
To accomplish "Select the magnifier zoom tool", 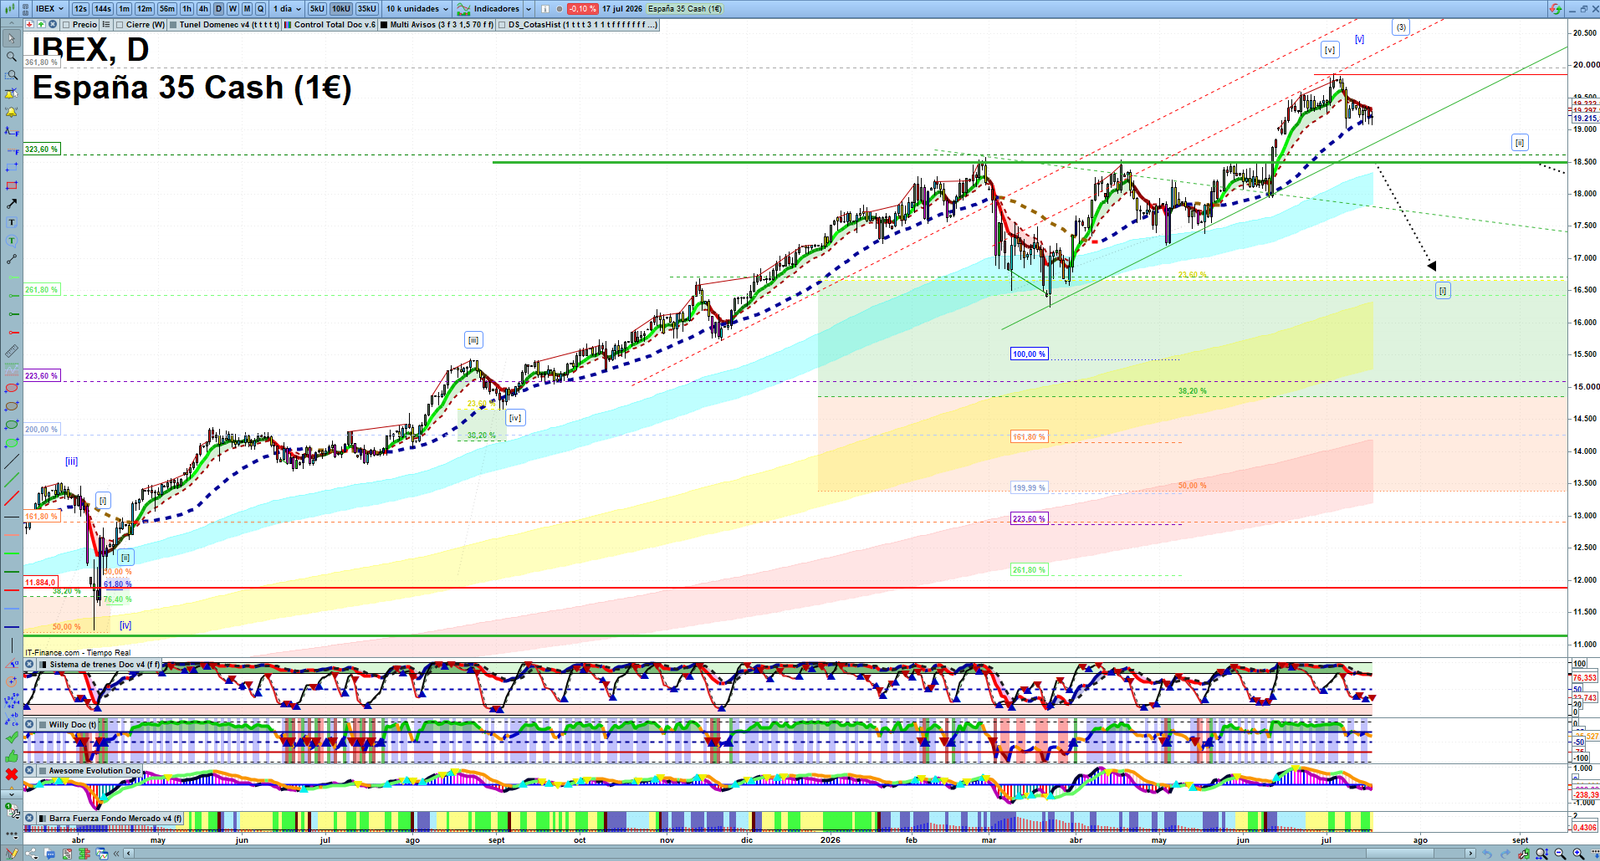I will [11, 56].
